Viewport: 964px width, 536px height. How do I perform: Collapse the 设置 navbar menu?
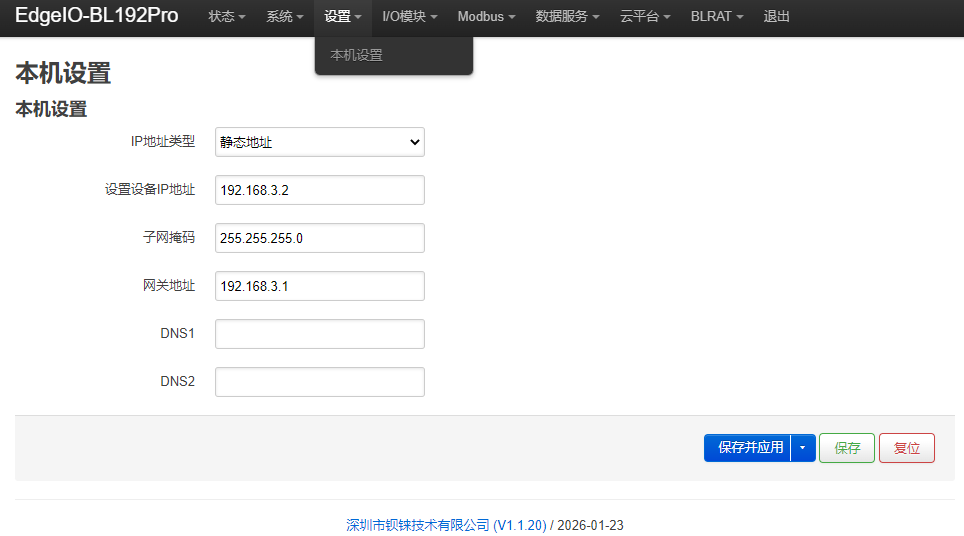click(342, 17)
